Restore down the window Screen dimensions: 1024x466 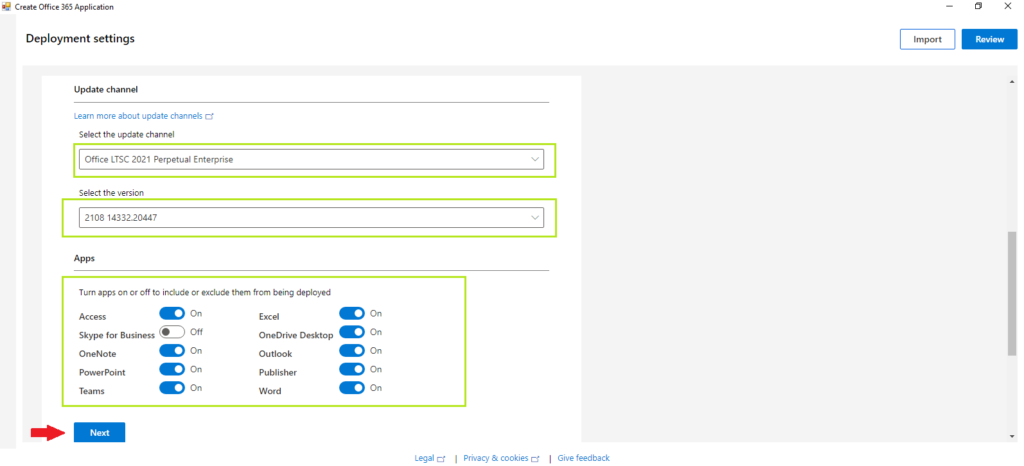978,7
